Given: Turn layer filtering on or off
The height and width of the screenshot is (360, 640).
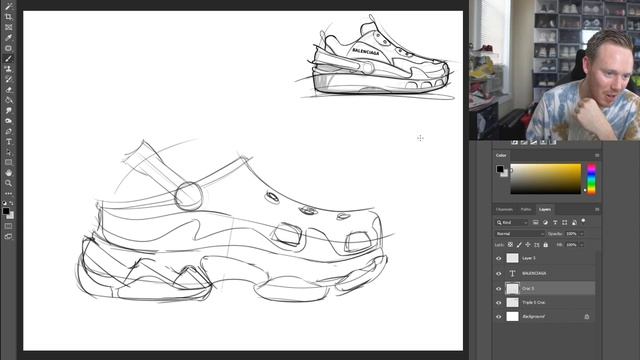Looking at the screenshot, I should click(x=583, y=221).
